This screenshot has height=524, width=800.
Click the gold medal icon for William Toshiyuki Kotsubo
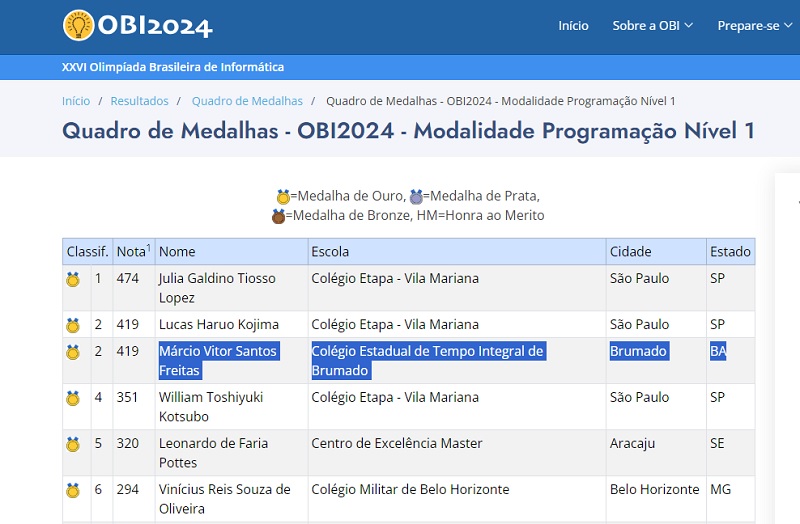[73, 398]
